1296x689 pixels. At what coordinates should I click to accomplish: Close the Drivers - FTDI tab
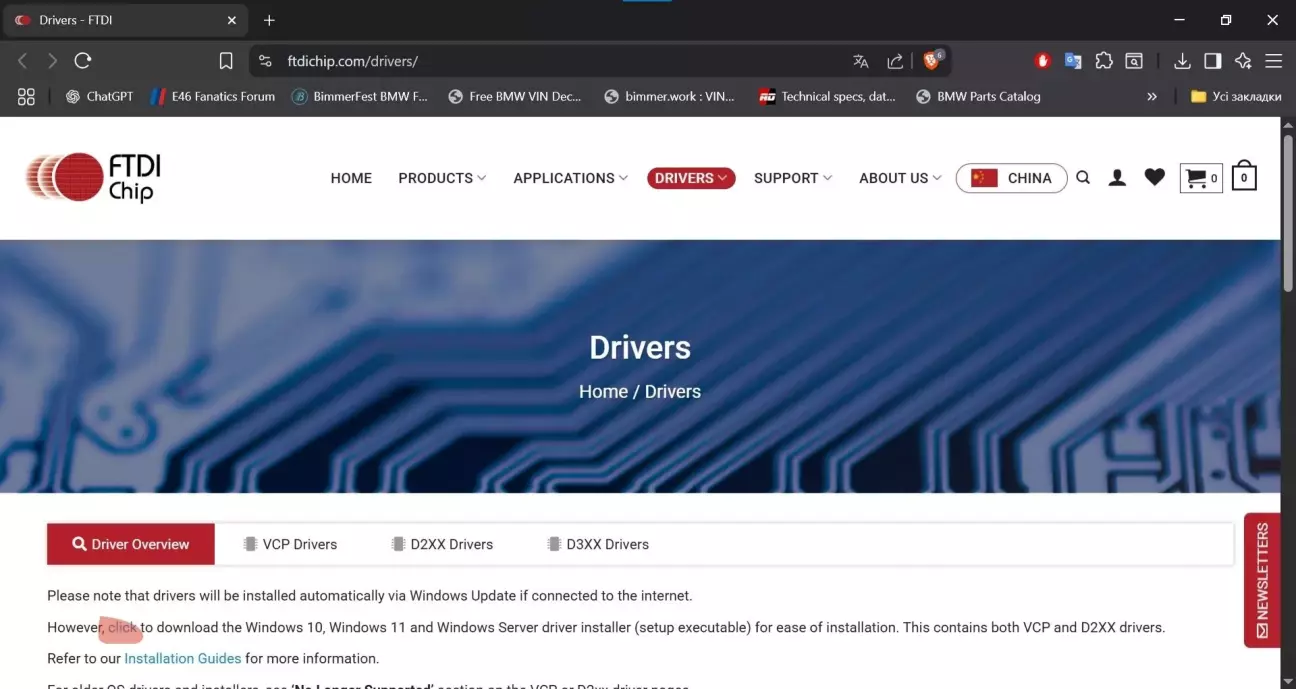232,20
